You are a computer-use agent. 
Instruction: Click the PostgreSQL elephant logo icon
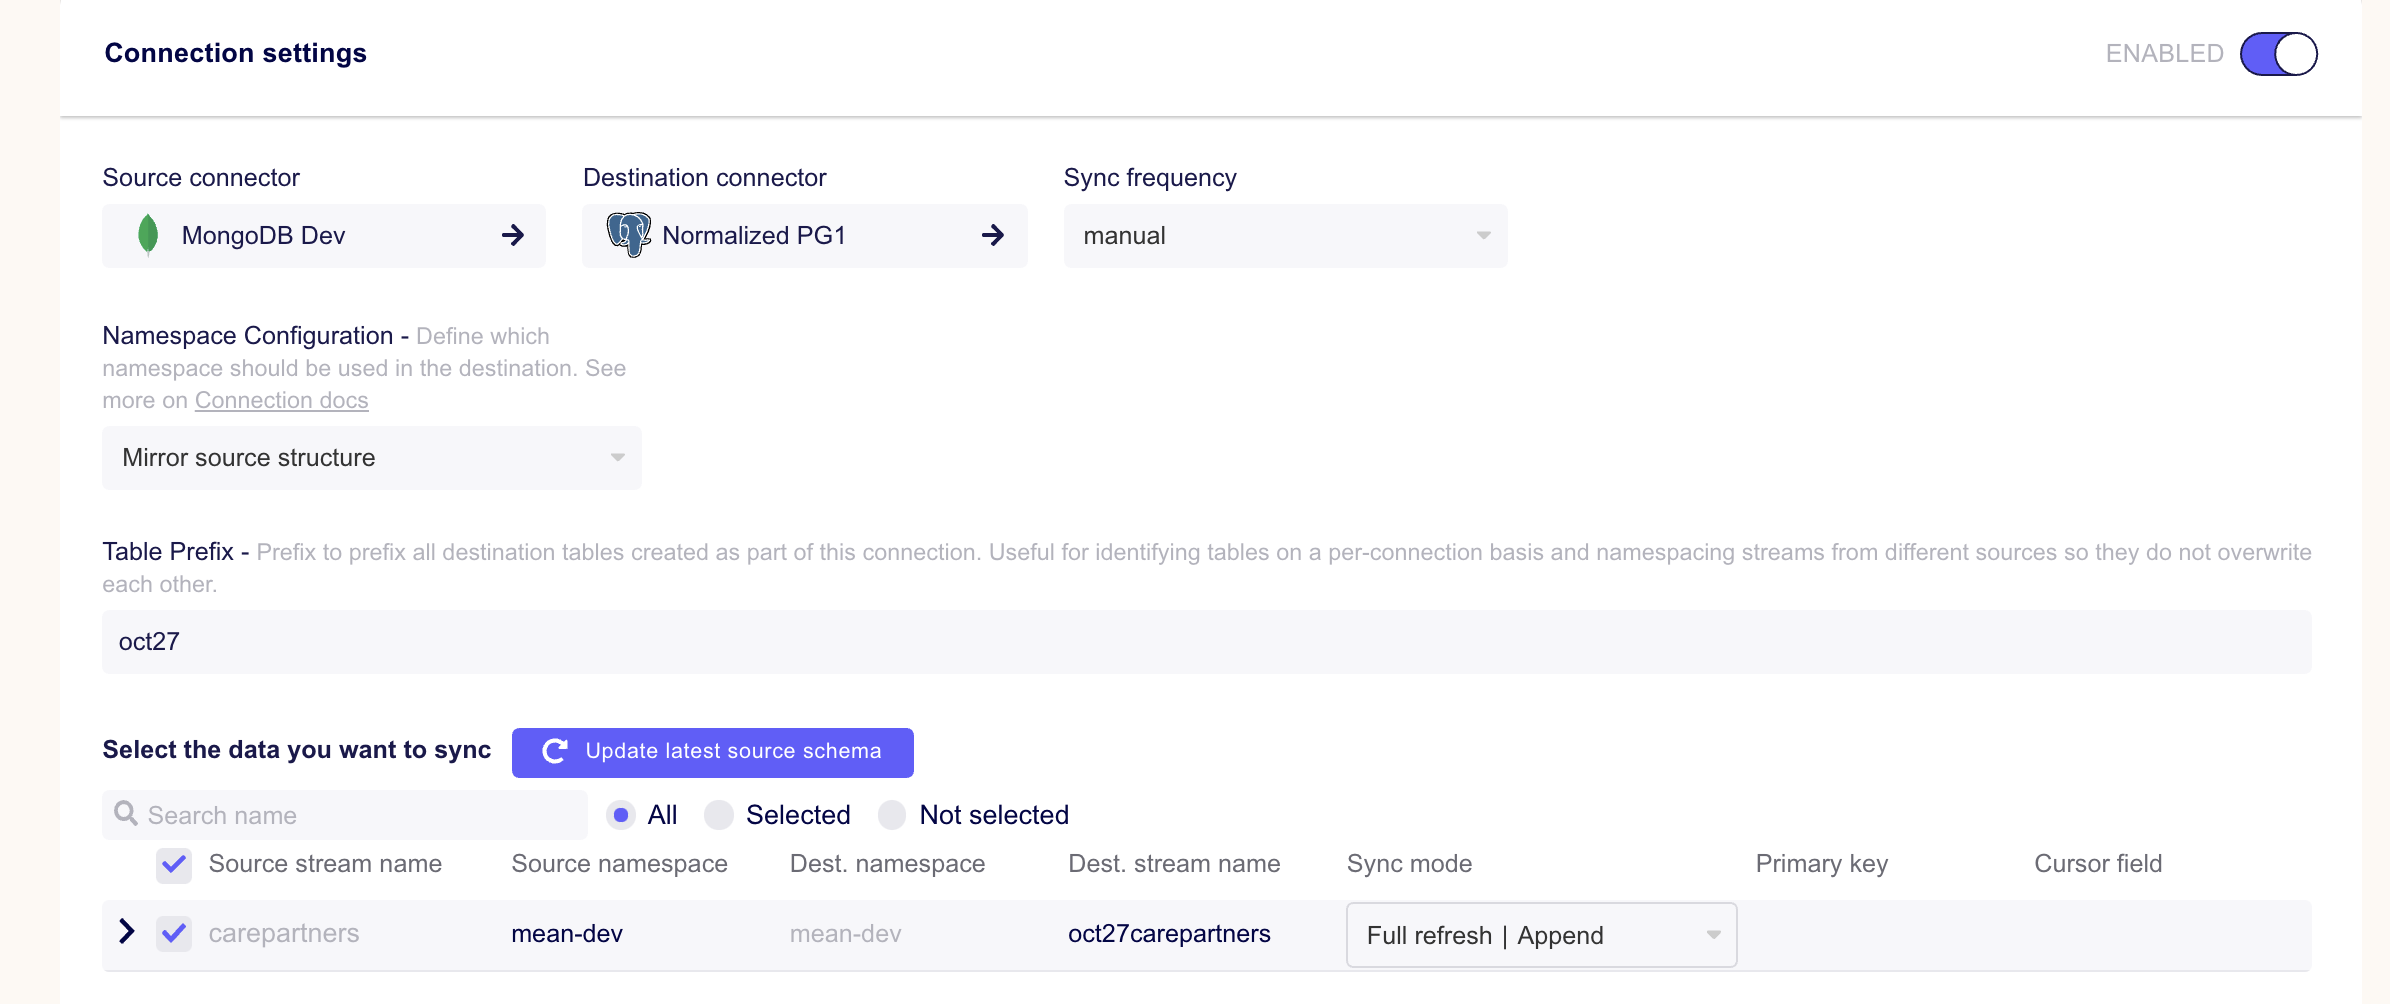(629, 236)
